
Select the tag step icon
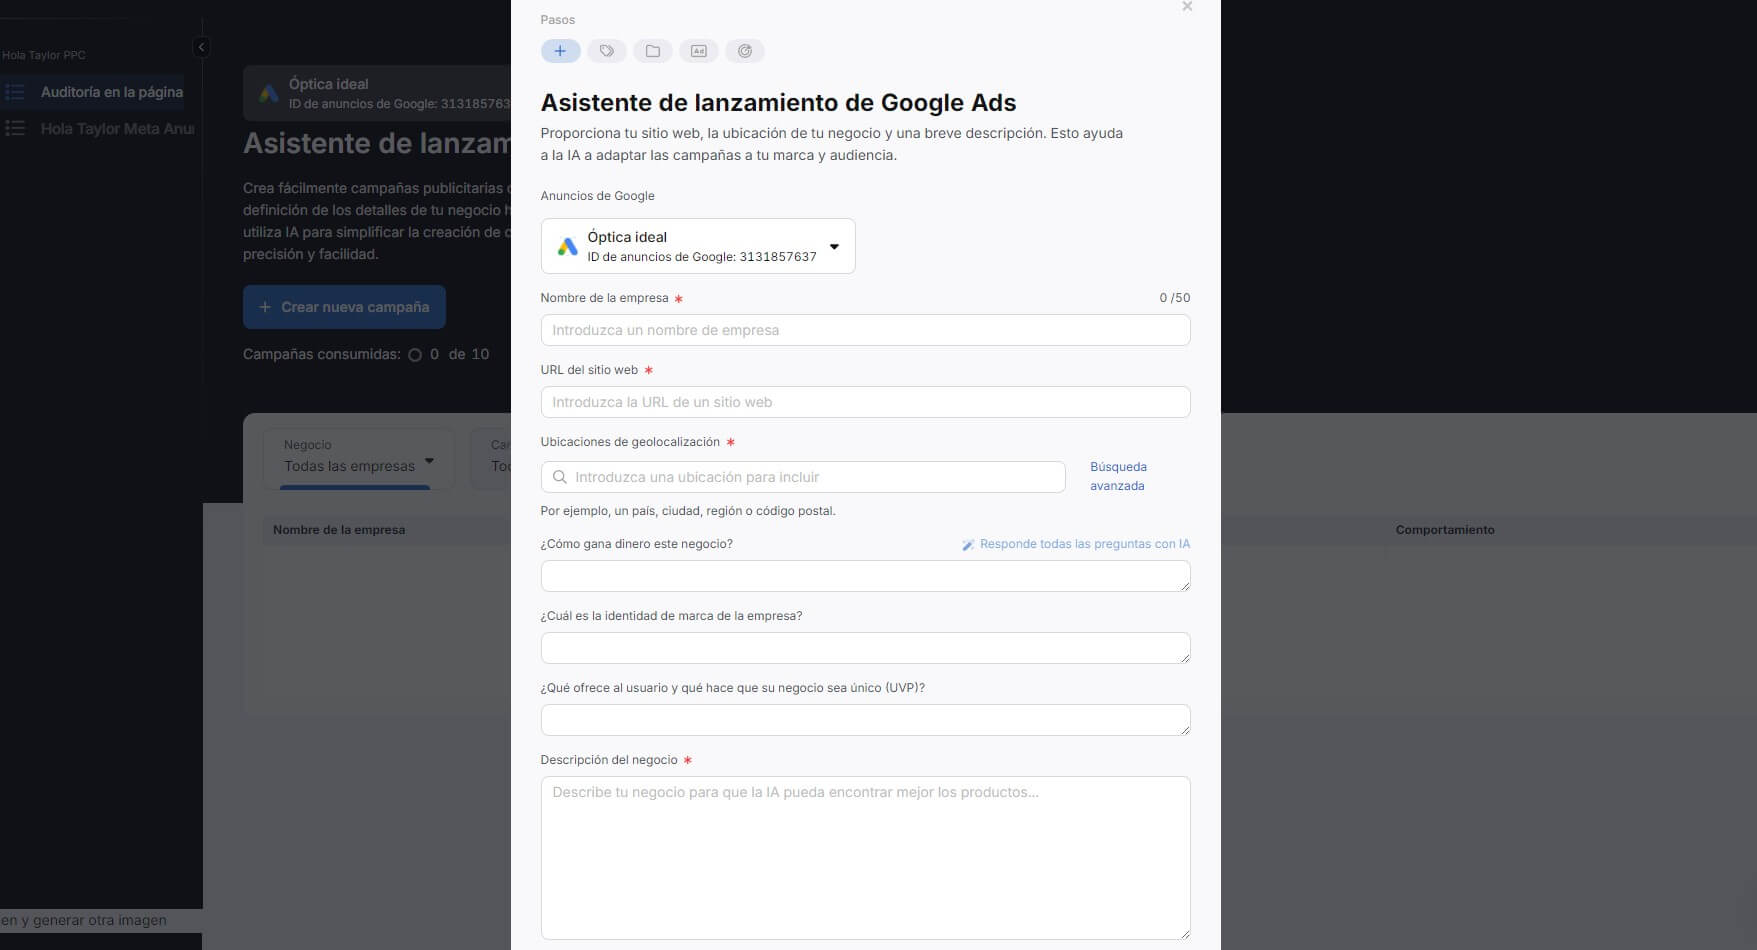point(606,51)
